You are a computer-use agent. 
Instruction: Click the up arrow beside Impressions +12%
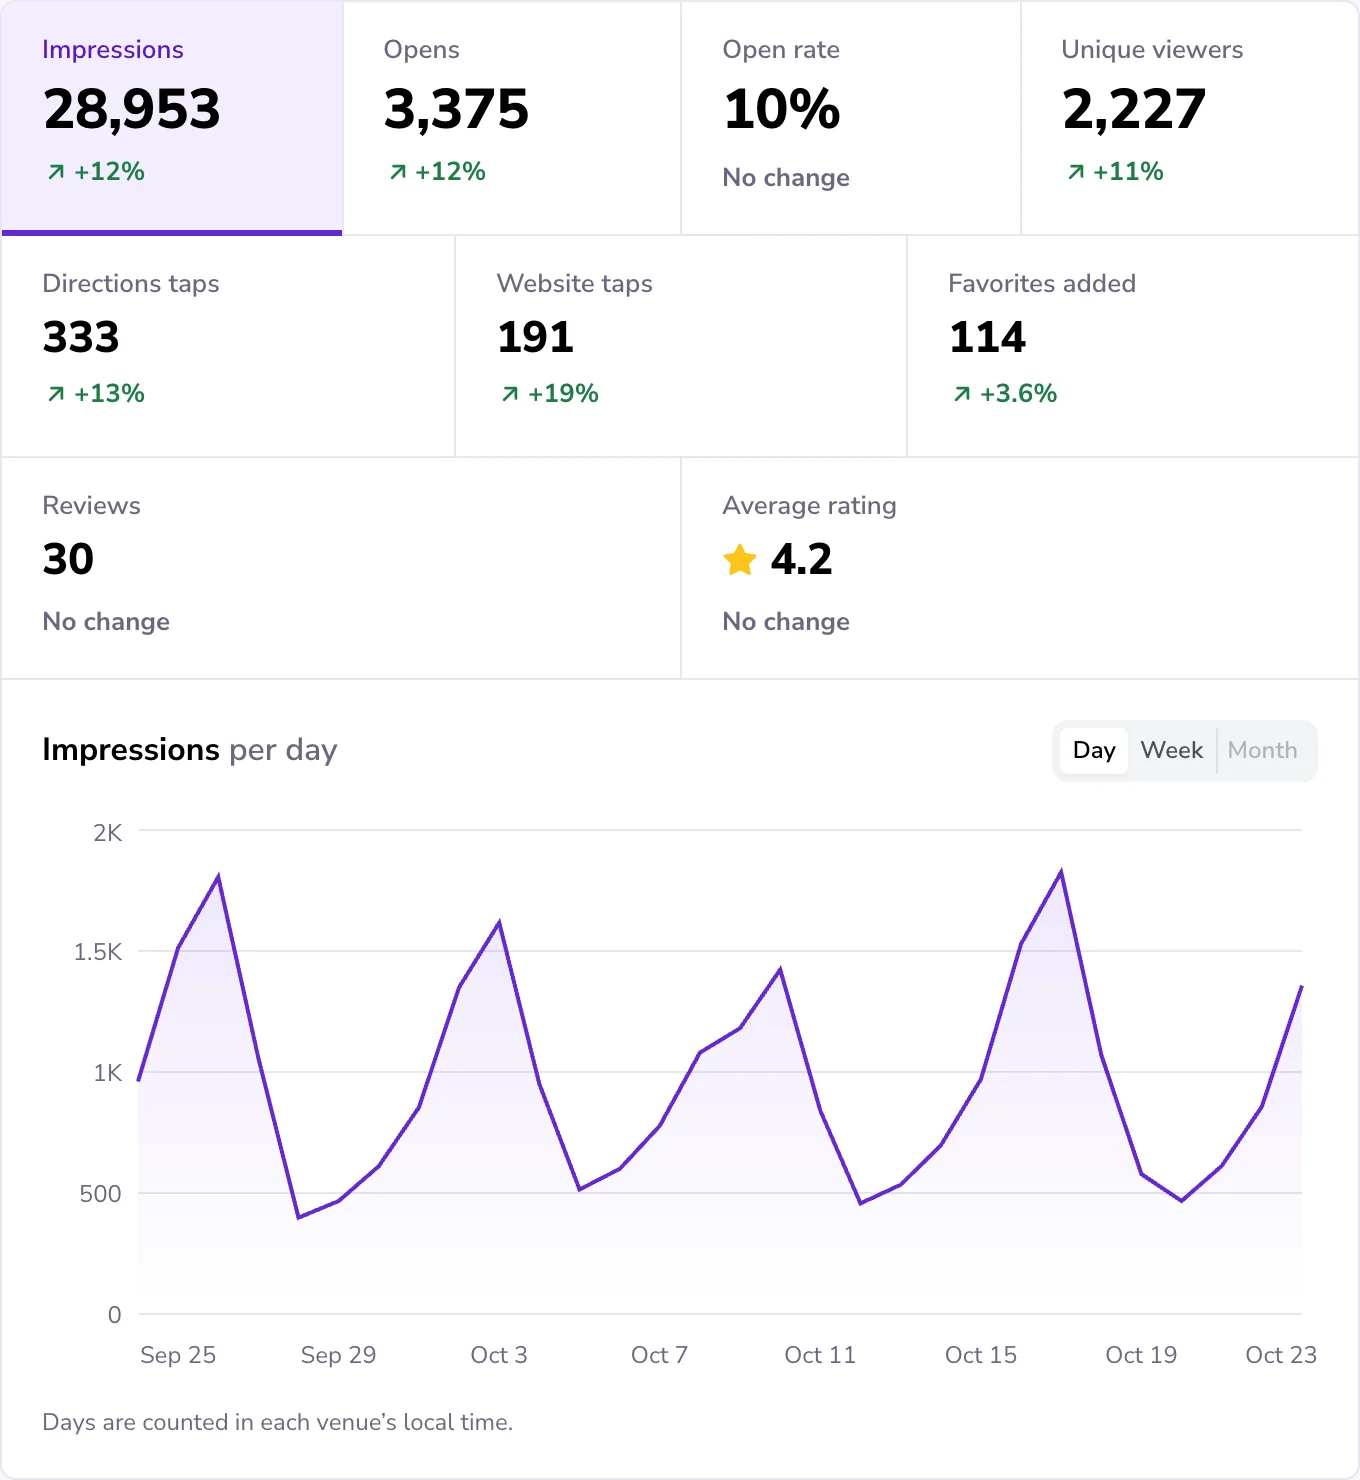pos(56,172)
